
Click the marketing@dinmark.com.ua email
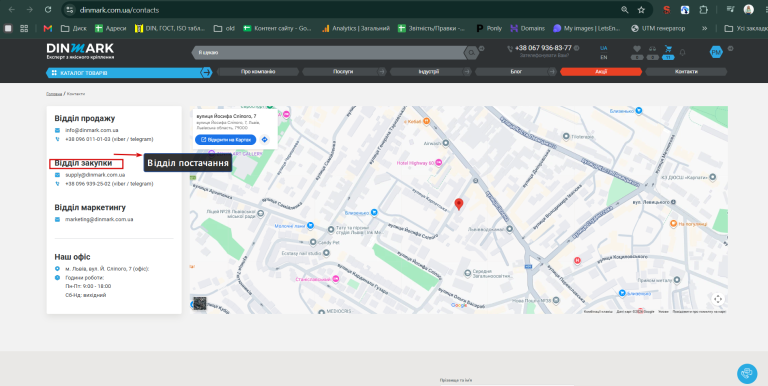pos(99,219)
